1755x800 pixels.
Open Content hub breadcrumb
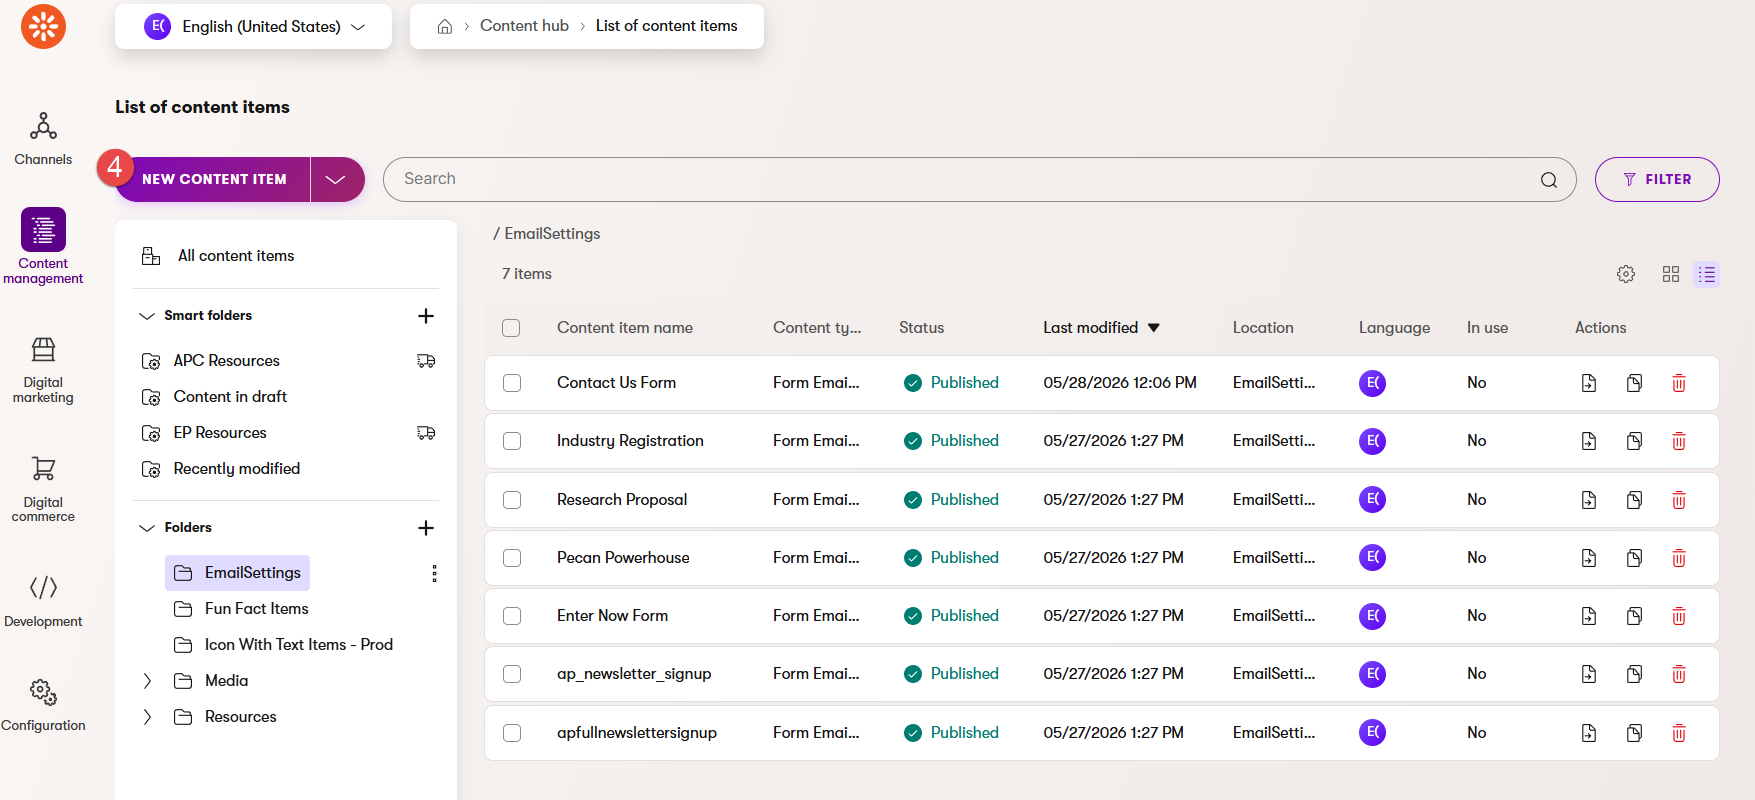click(524, 26)
